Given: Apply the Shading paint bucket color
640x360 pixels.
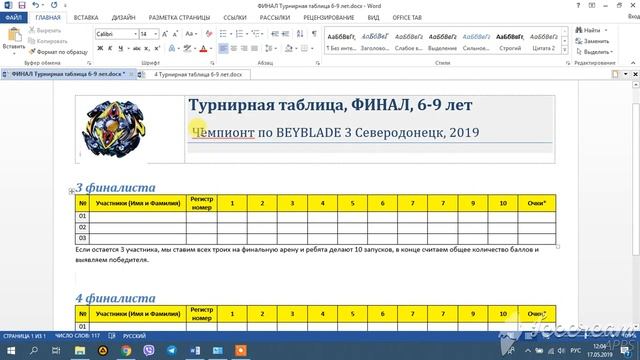Looking at the screenshot, I should [289, 49].
